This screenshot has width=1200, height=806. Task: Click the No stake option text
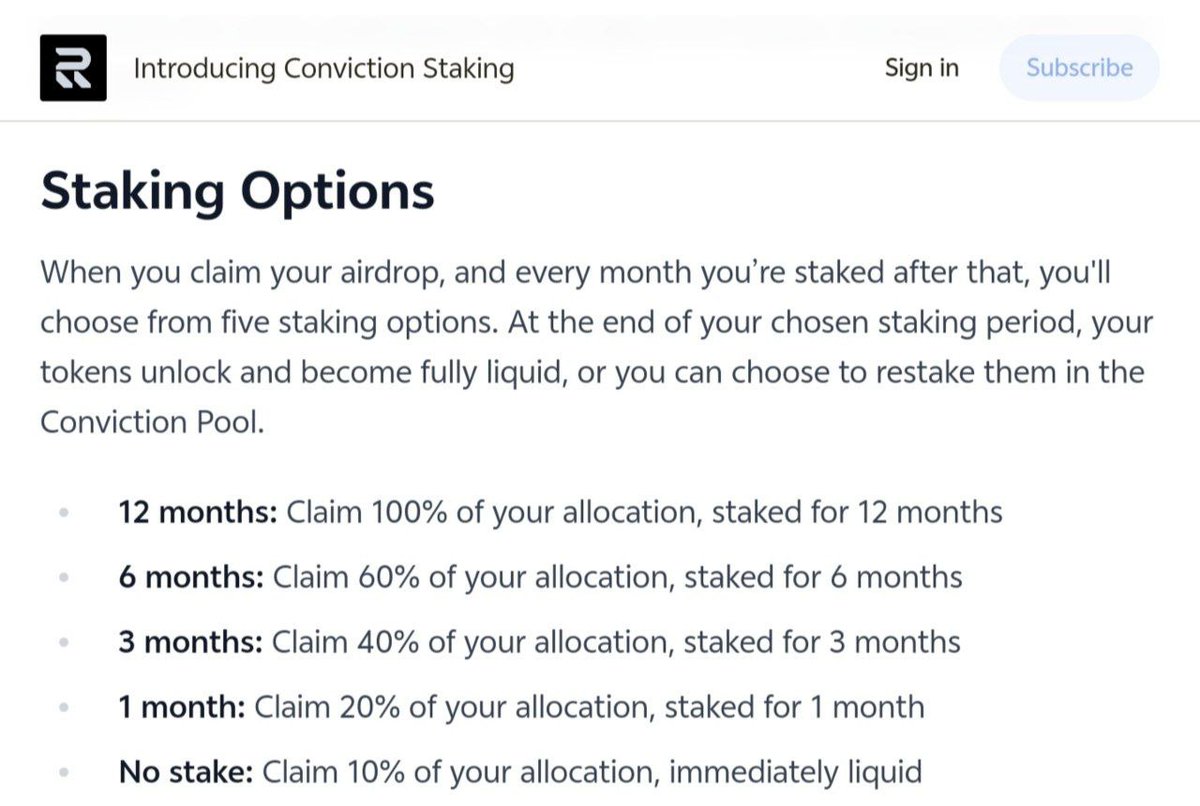coord(520,772)
